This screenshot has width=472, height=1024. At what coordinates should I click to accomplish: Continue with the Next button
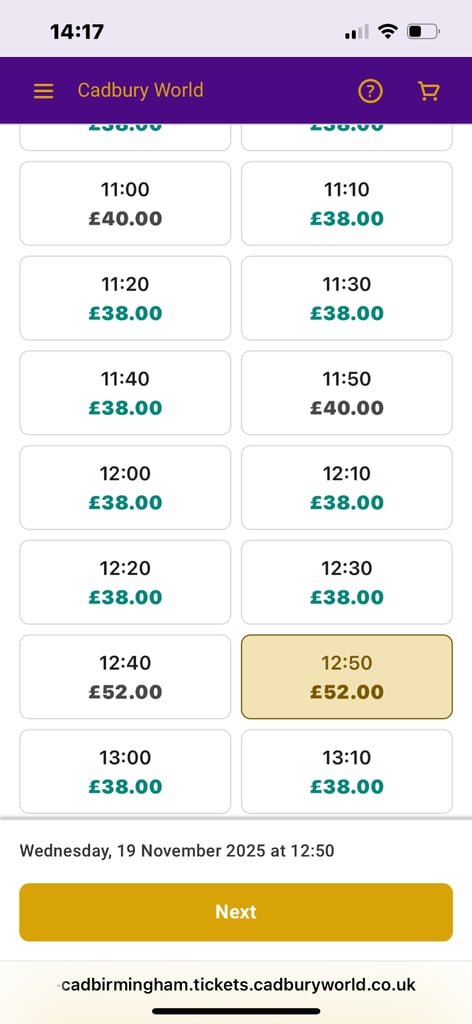click(236, 912)
